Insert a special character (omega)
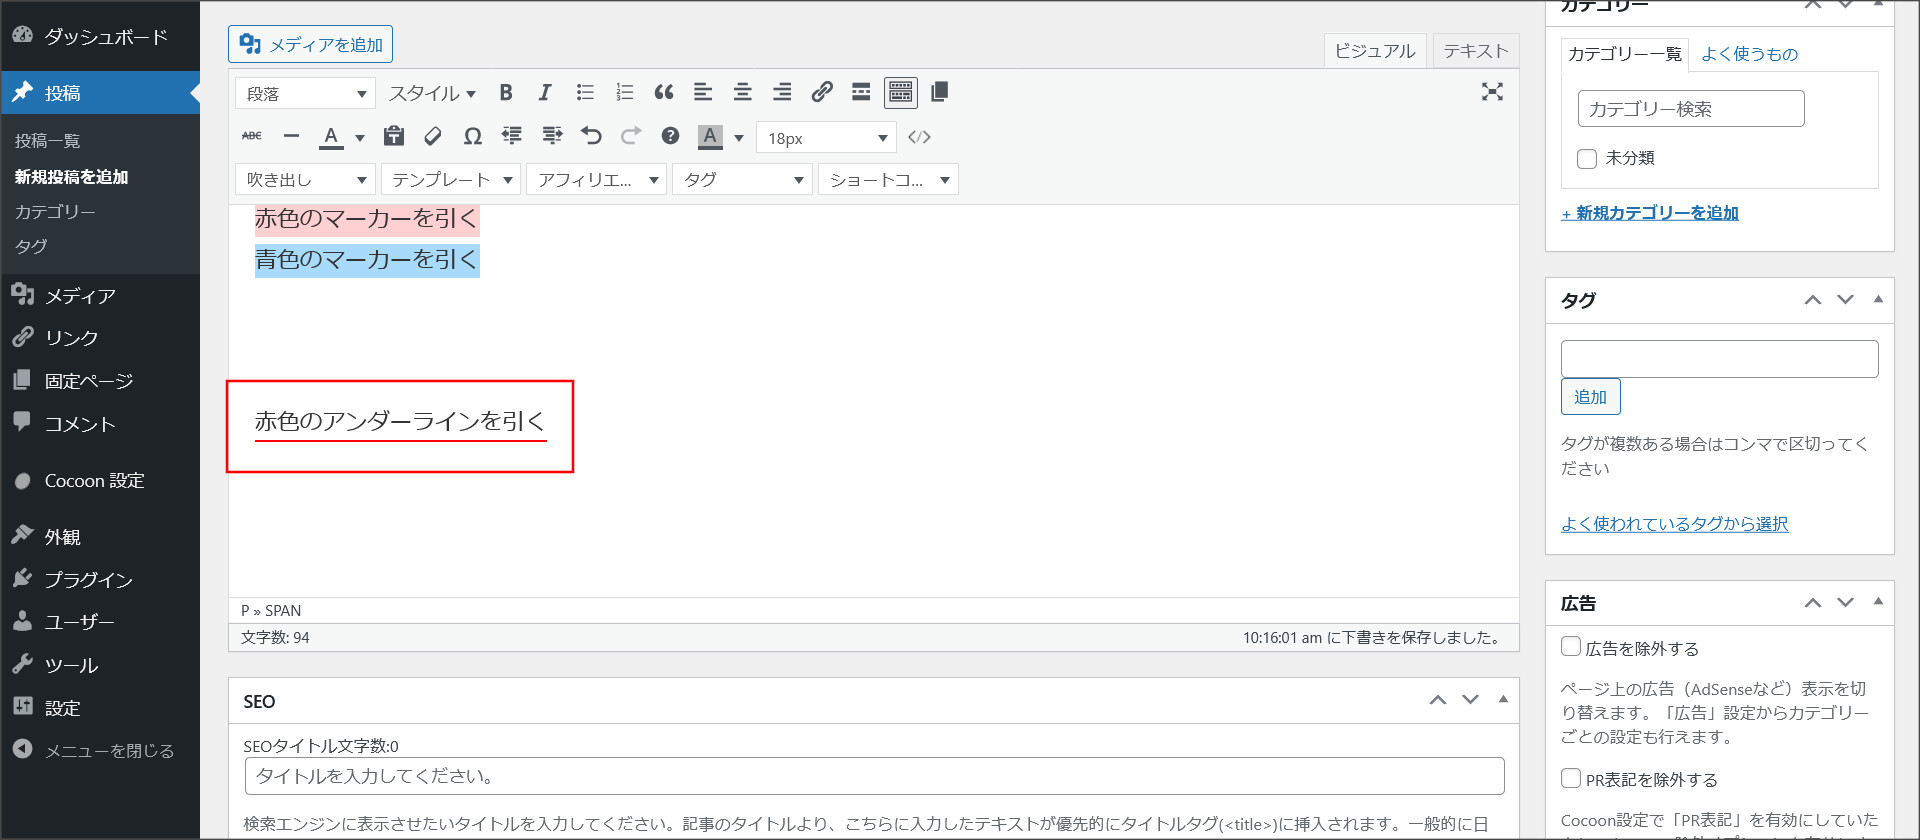 click(x=473, y=136)
